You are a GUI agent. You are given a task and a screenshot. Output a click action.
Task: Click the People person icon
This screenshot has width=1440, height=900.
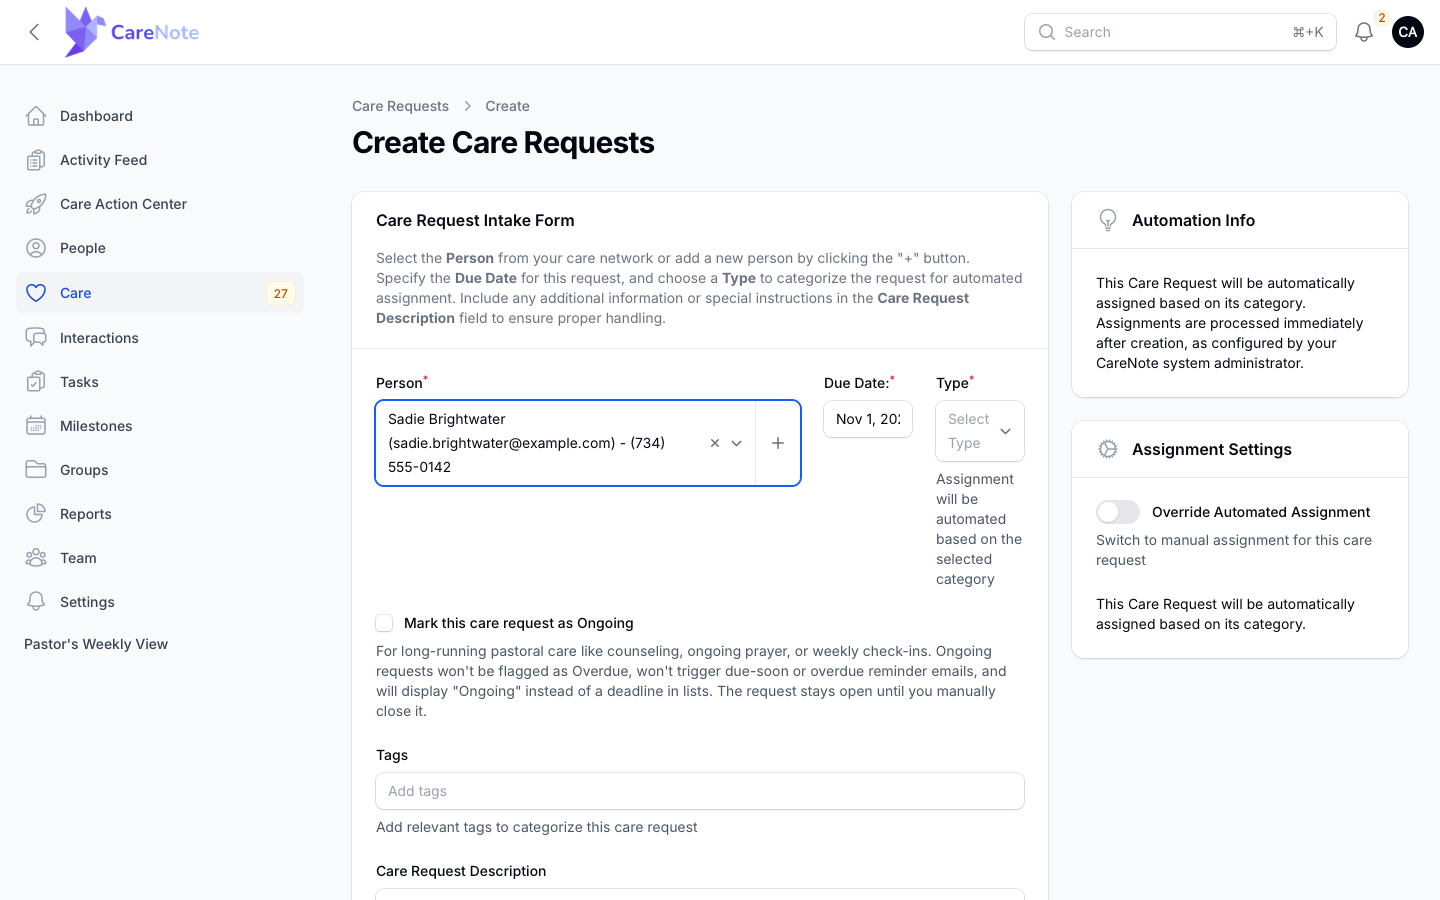click(36, 248)
